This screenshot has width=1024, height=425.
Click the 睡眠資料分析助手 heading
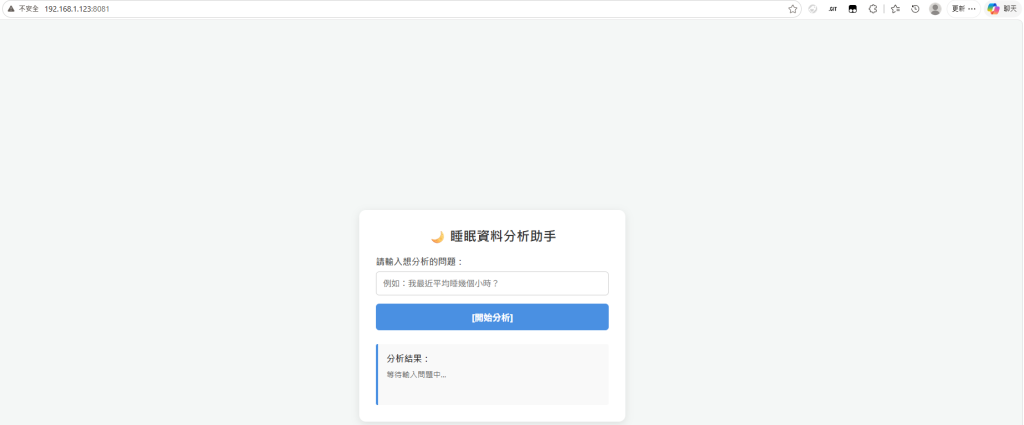pyautogui.click(x=503, y=237)
